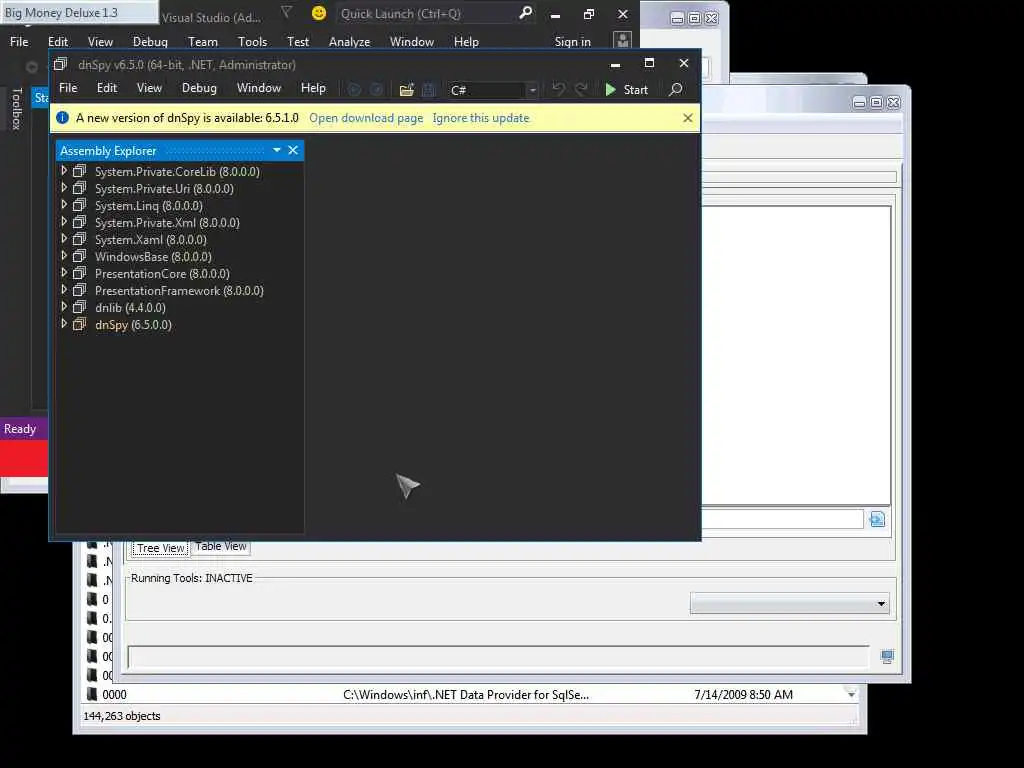
Task: Click the Open download page link
Action: tap(366, 118)
